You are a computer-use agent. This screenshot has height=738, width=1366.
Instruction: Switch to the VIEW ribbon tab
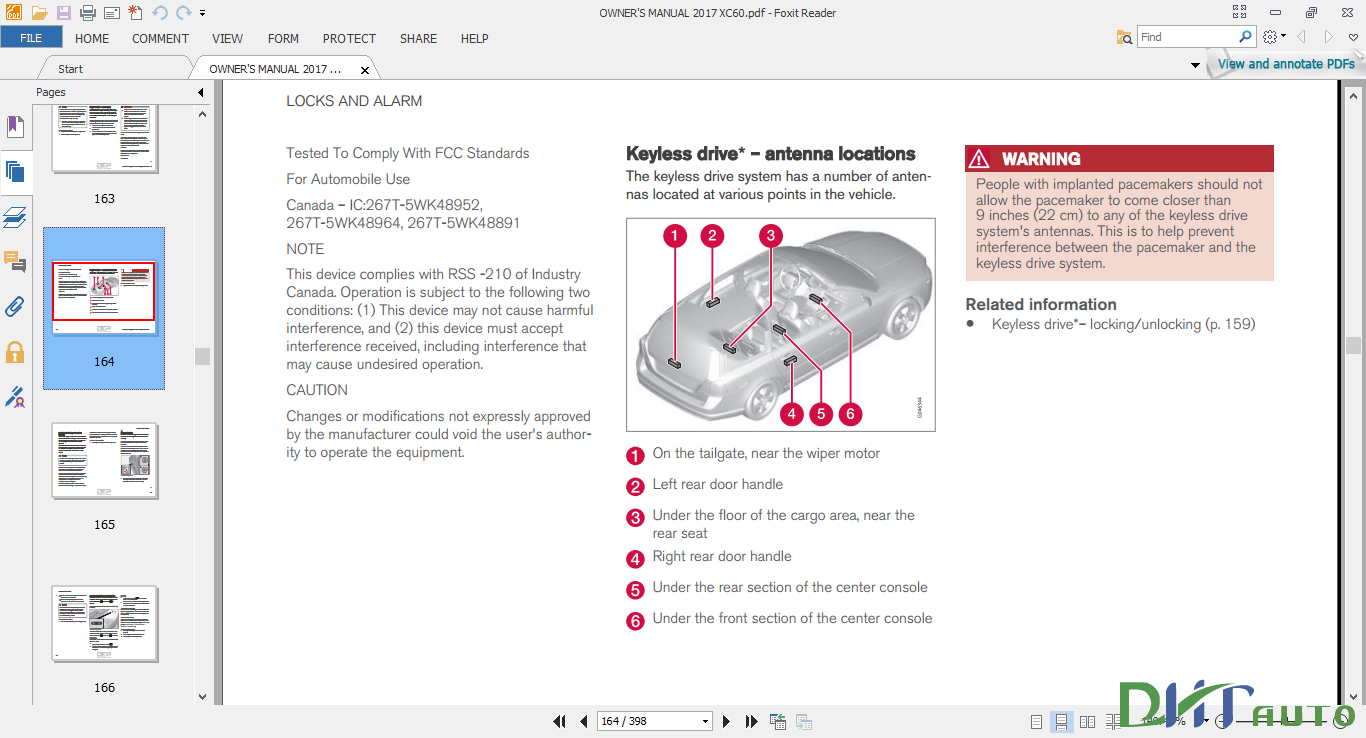point(227,38)
